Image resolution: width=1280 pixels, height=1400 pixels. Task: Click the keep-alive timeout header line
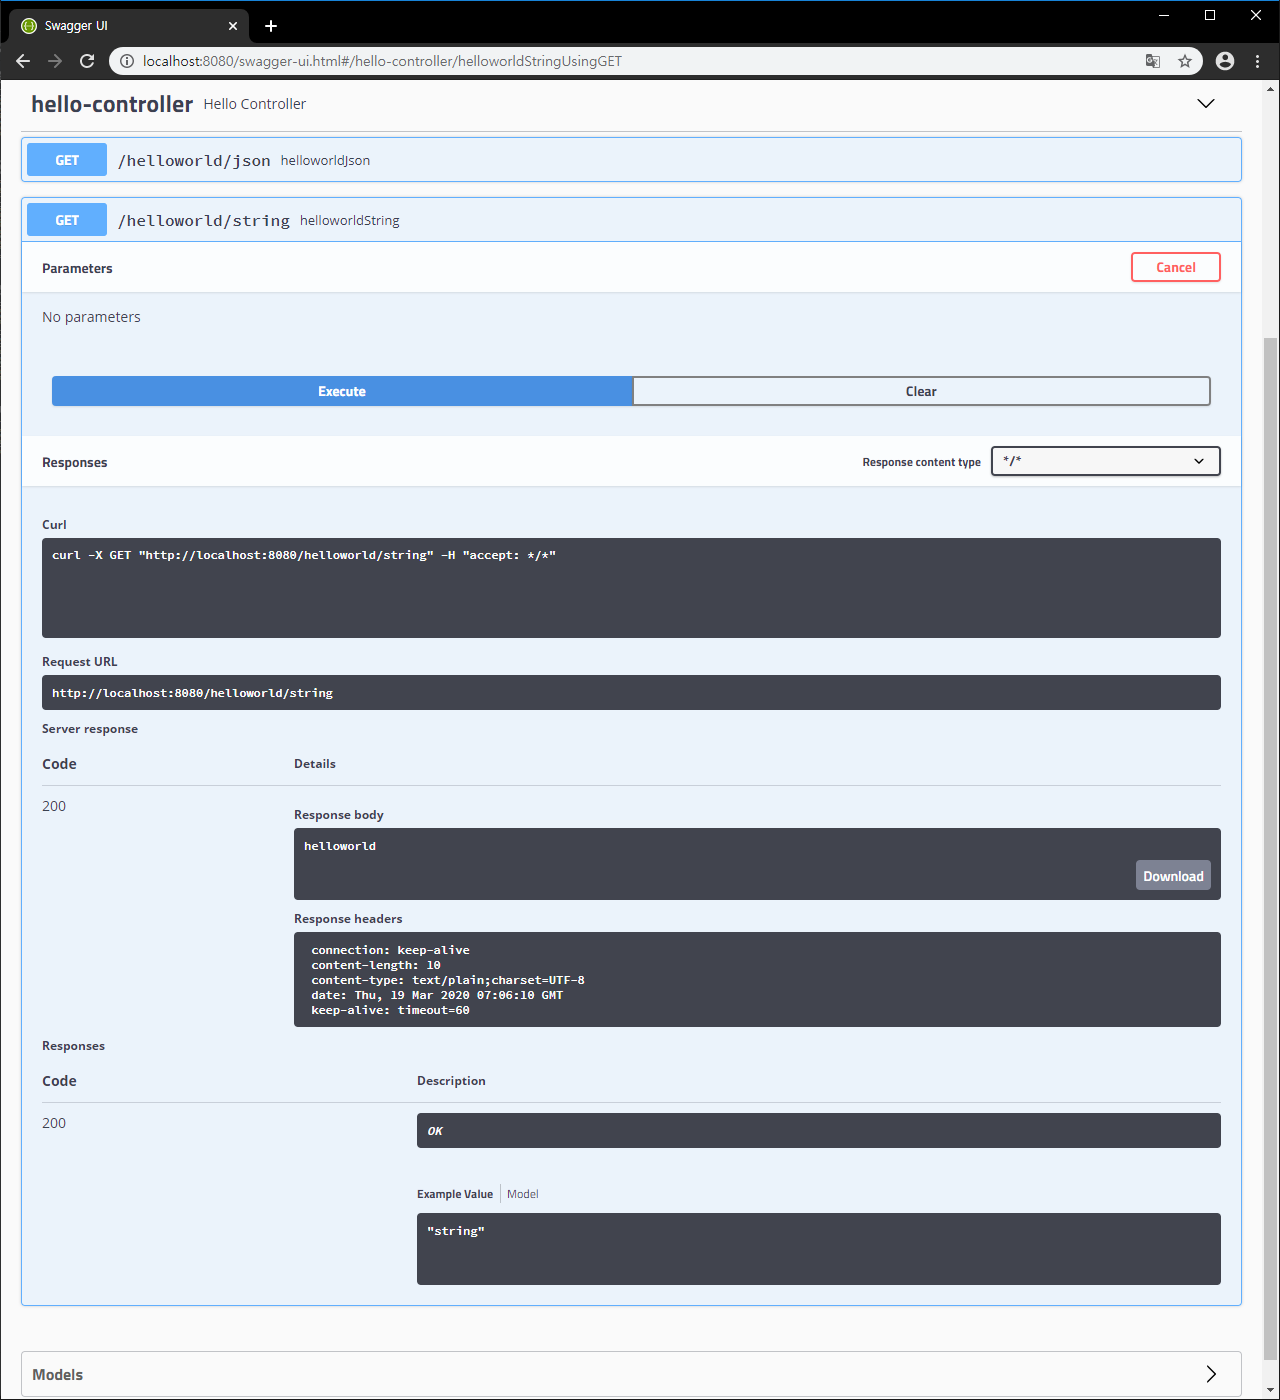point(390,1010)
